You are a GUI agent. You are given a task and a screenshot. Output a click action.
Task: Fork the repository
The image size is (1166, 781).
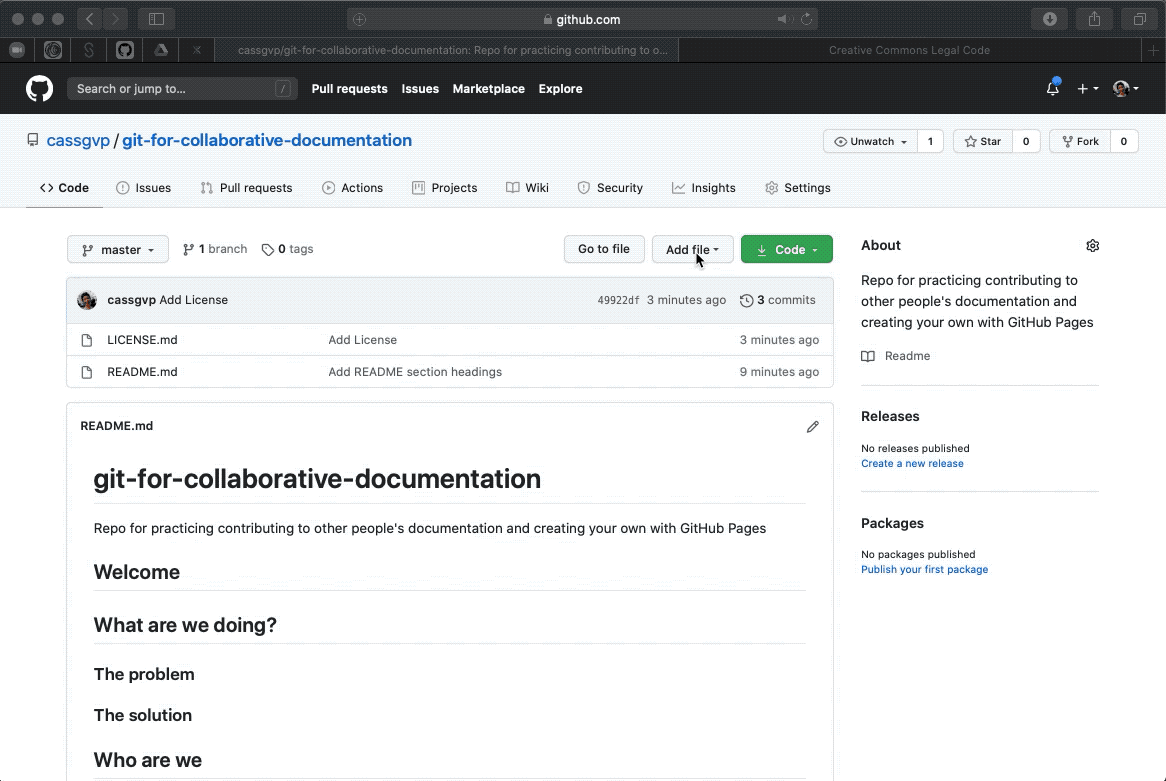1079,141
